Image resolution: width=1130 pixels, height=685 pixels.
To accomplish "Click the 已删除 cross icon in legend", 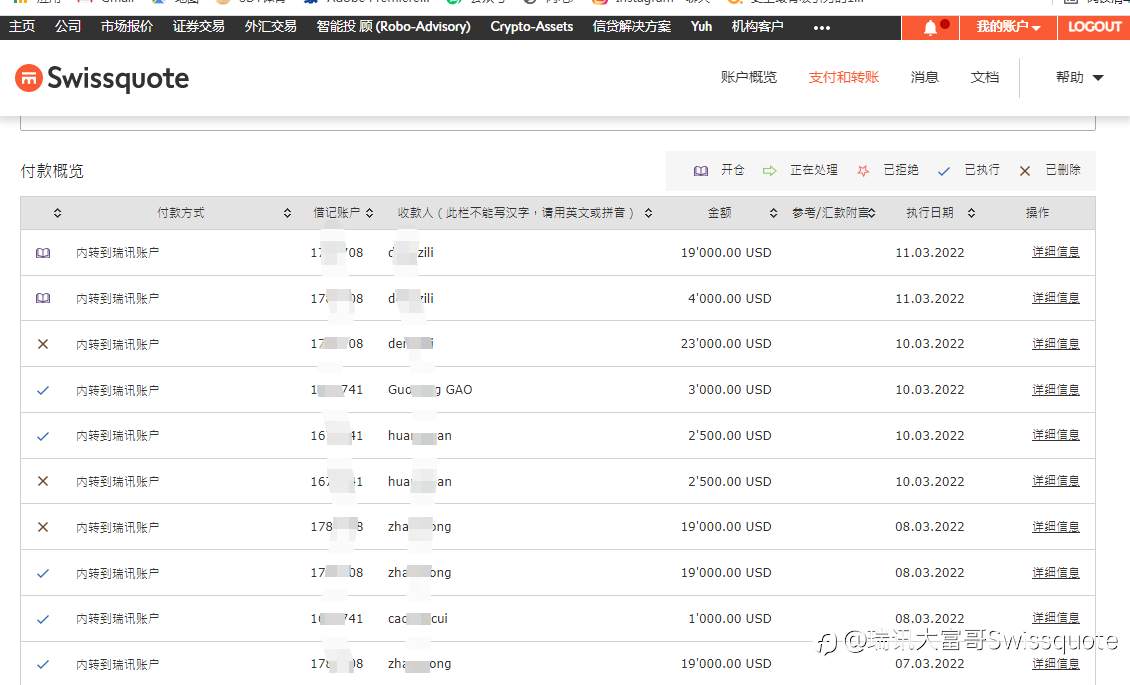I will coord(1025,171).
